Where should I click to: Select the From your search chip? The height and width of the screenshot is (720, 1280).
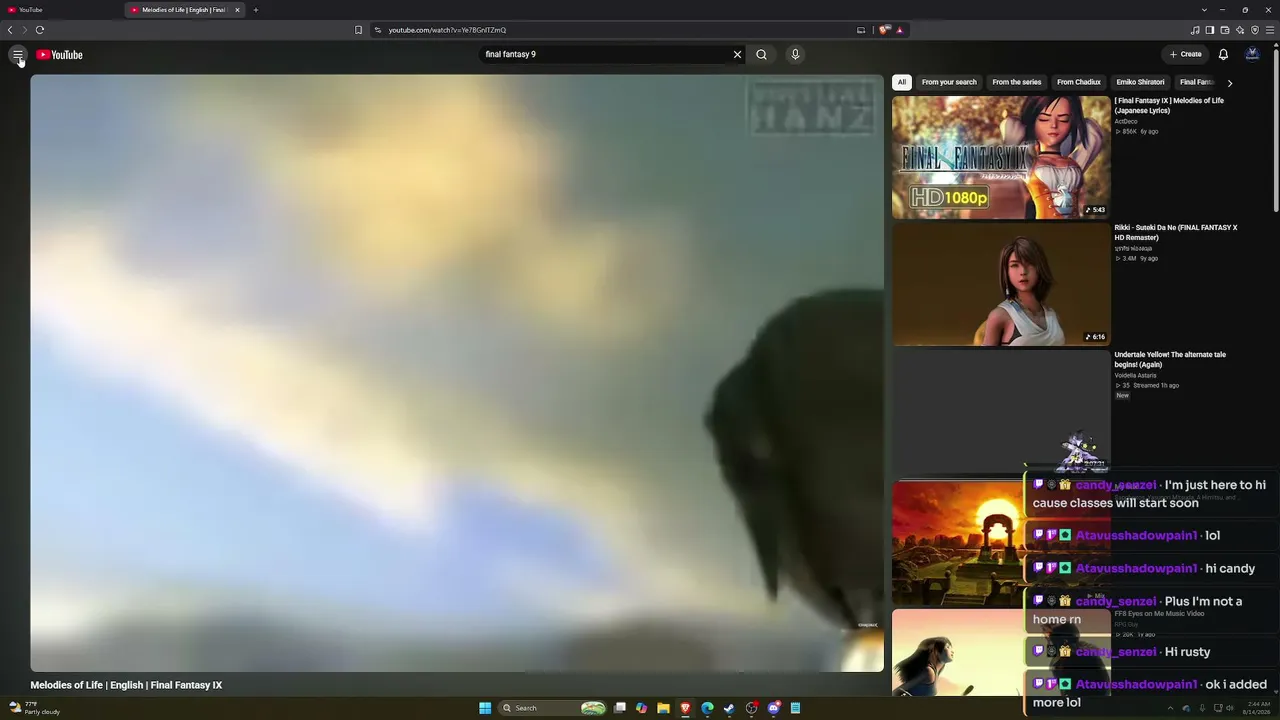coord(949,82)
